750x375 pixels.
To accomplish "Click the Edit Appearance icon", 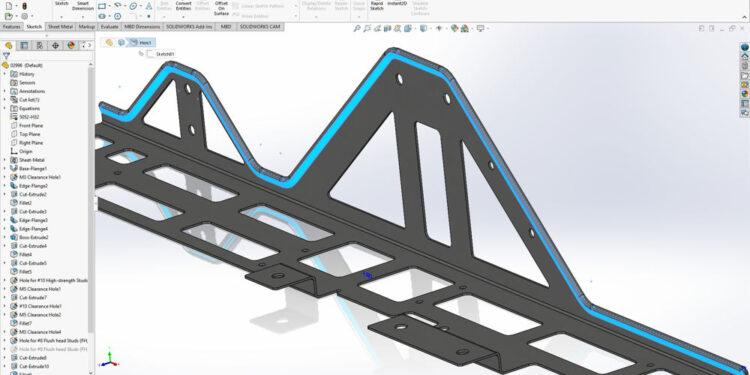I will click(454, 29).
